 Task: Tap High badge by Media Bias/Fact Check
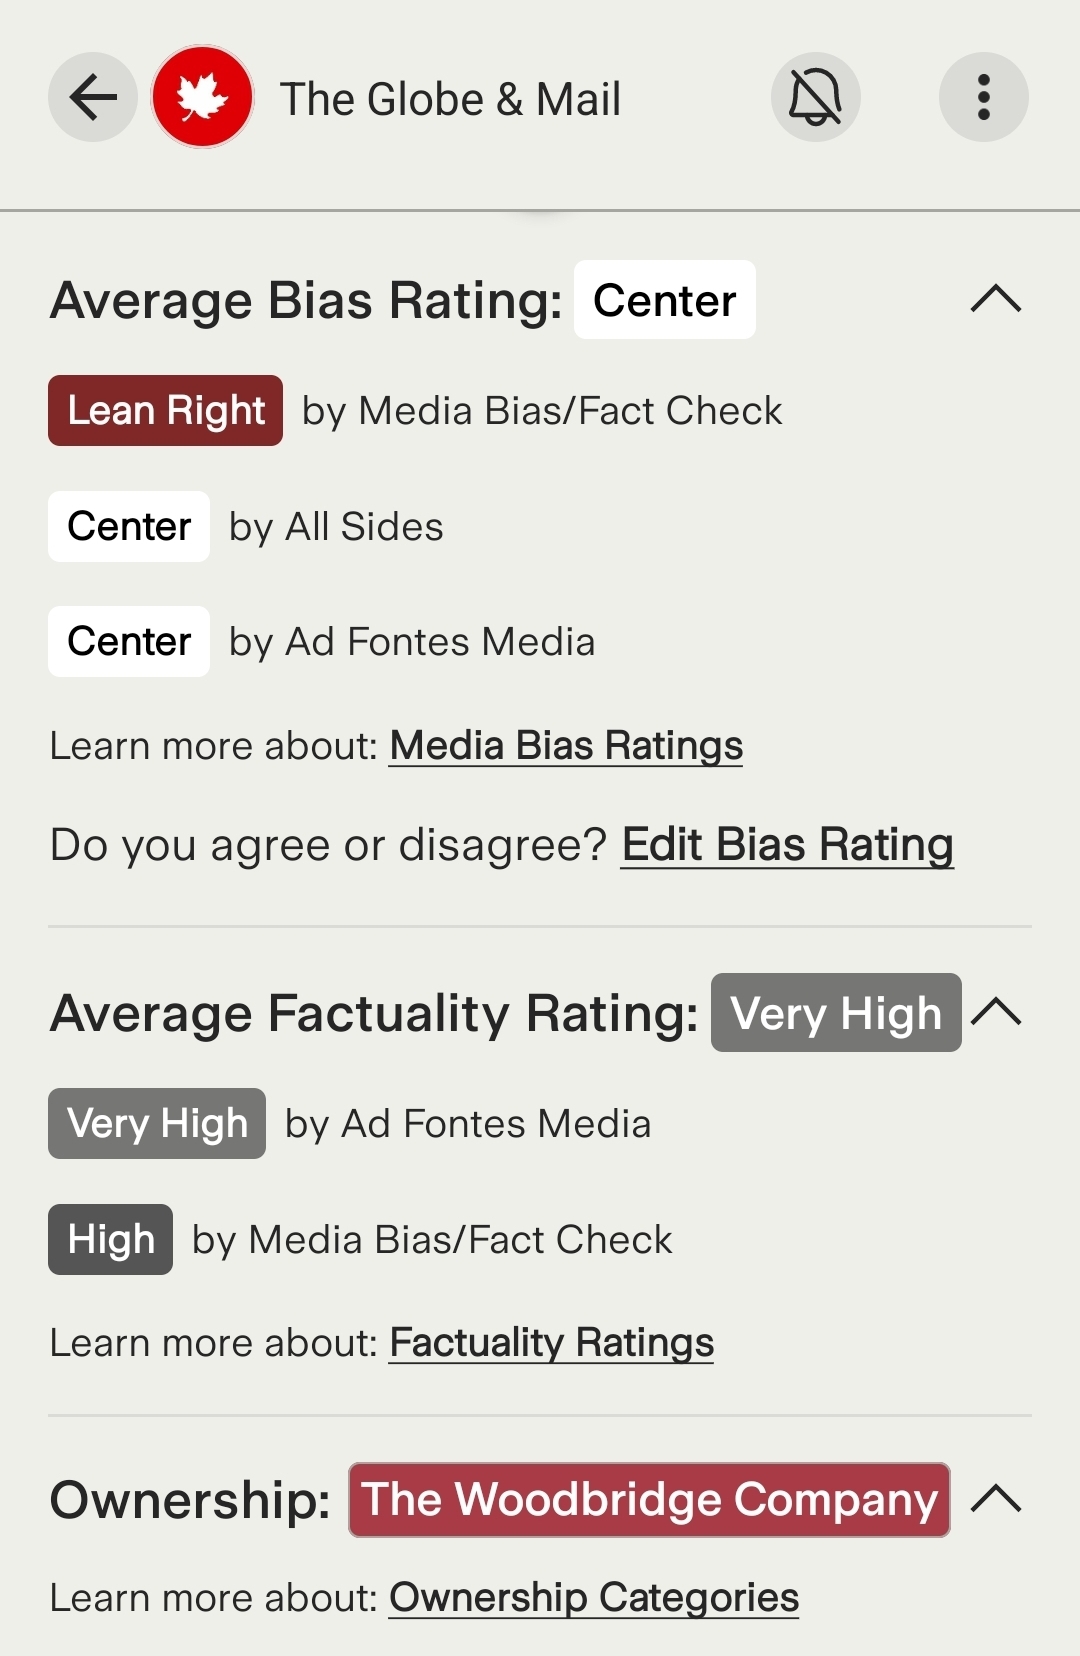[x=111, y=1240]
